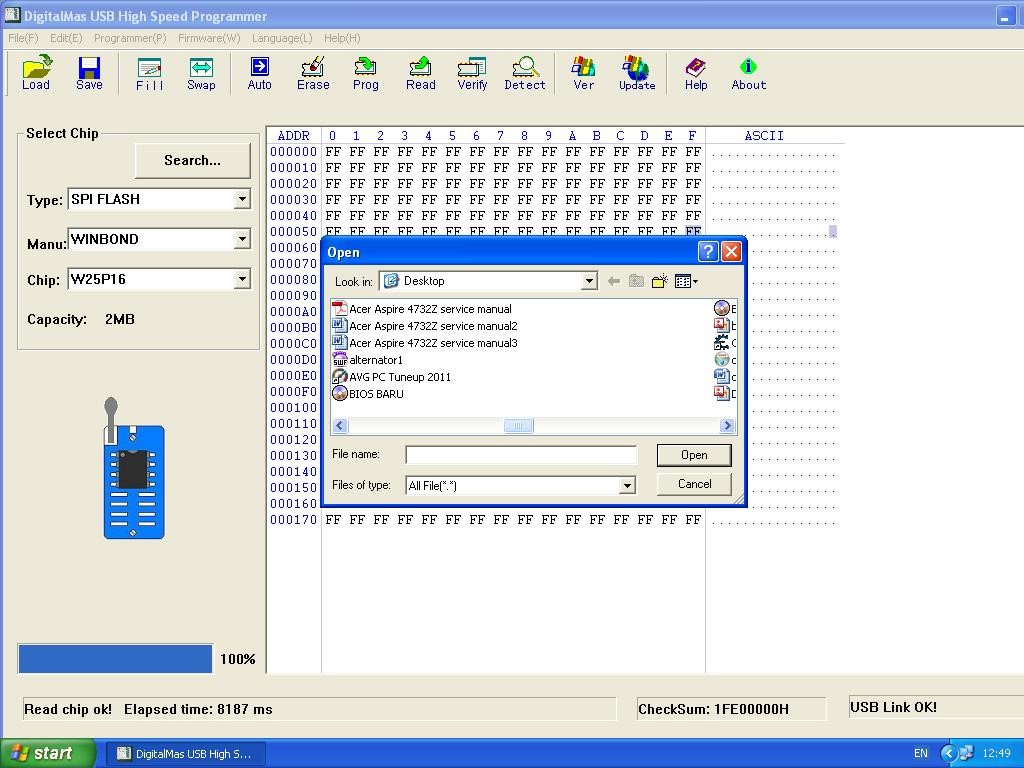The height and width of the screenshot is (768, 1024).
Task: Open the Help(H) menu
Action: pyautogui.click(x=342, y=38)
